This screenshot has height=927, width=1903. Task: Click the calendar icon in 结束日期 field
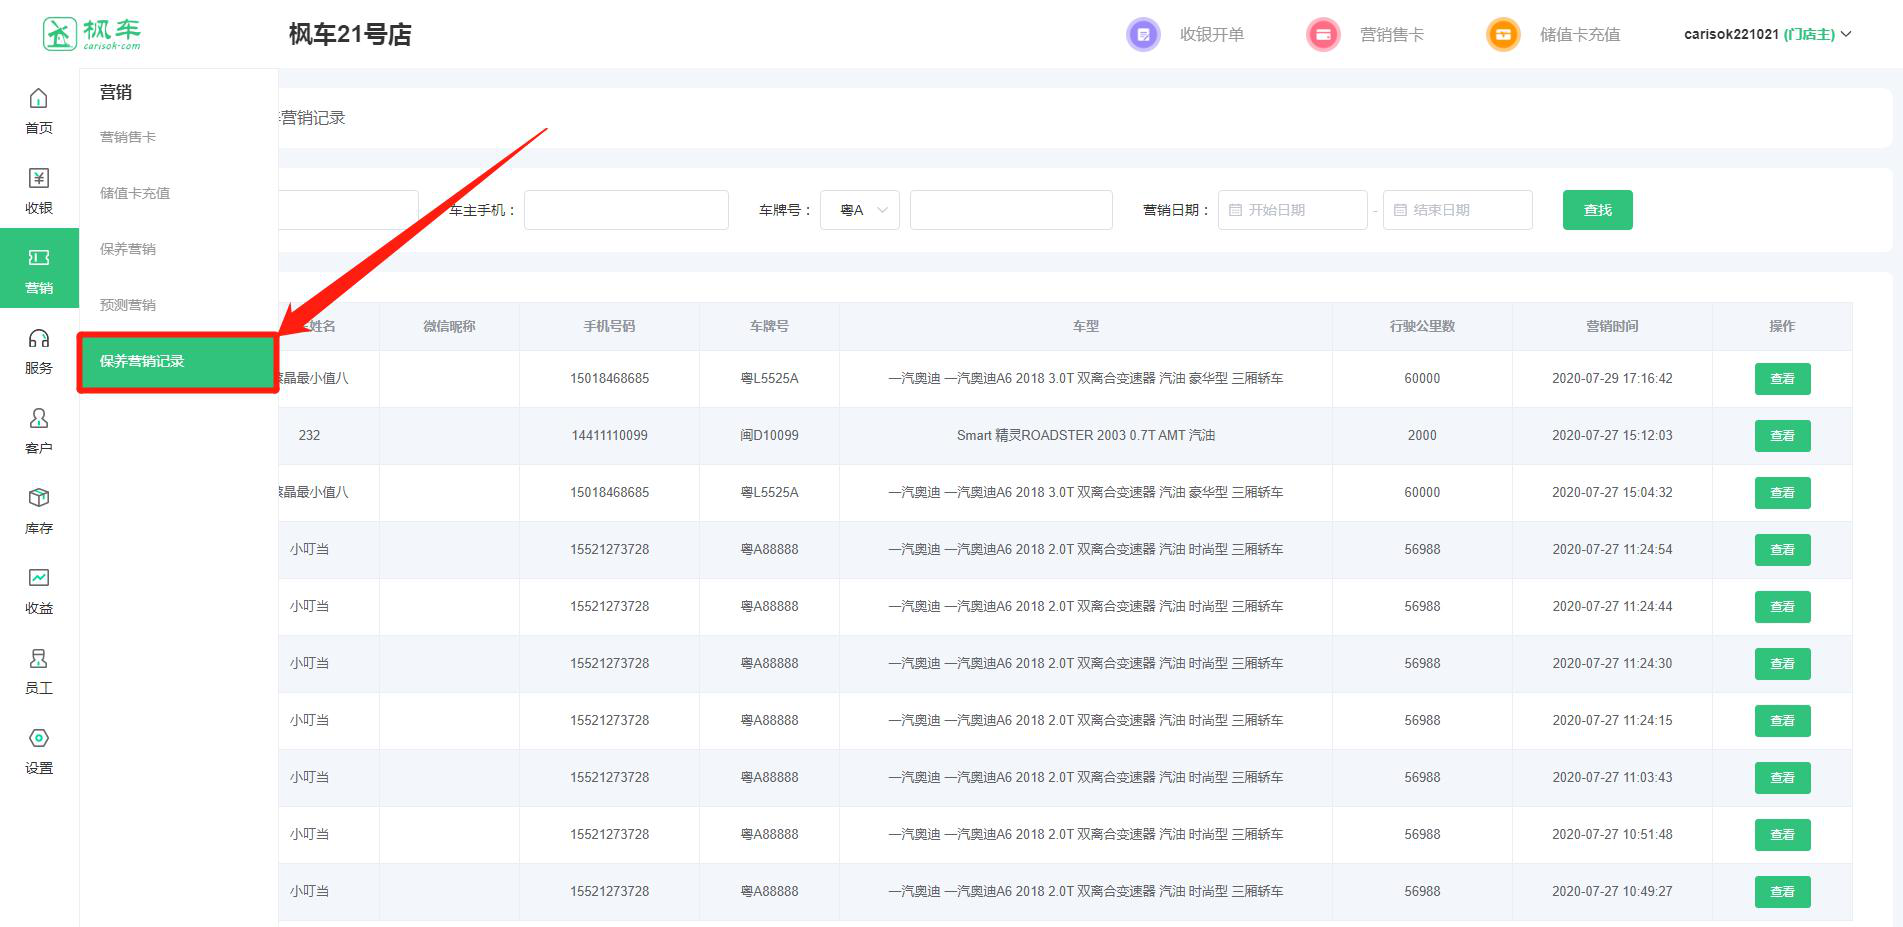pyautogui.click(x=1400, y=210)
